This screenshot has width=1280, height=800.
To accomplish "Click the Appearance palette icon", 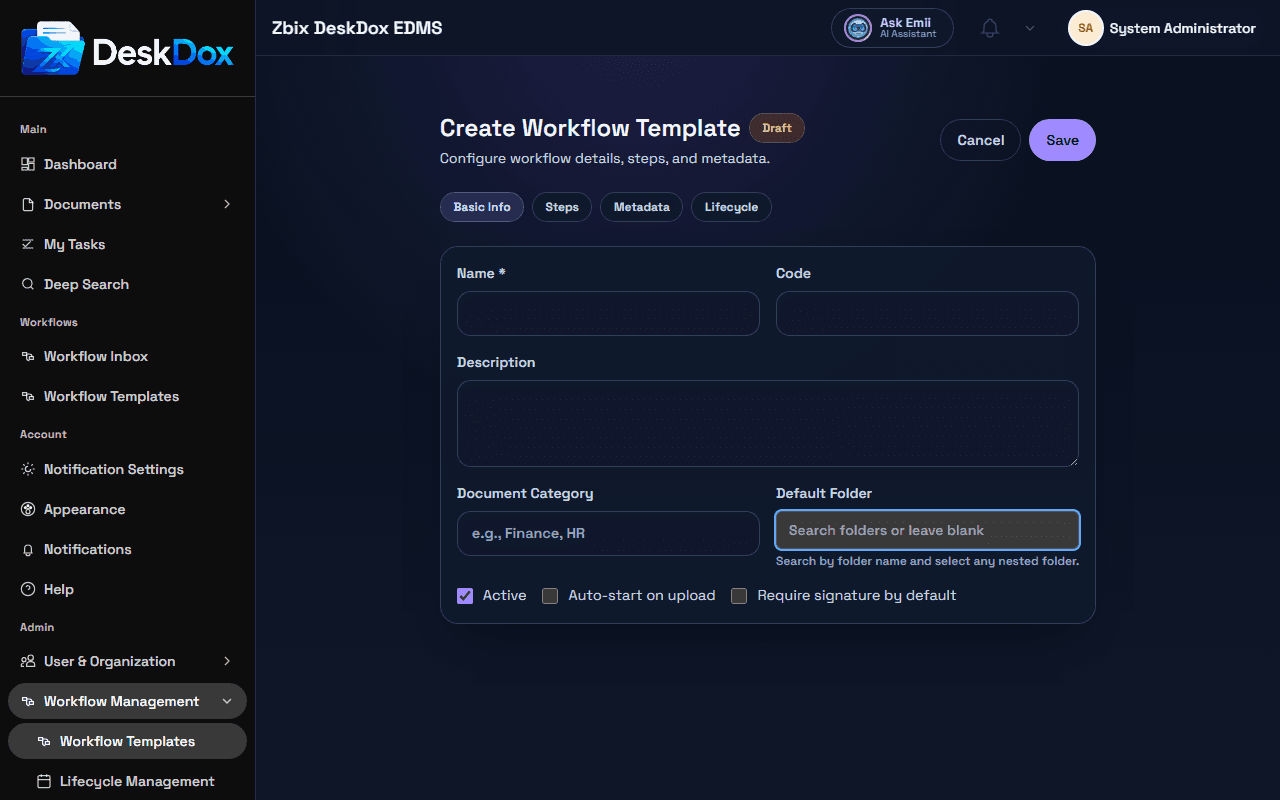I will (28, 509).
